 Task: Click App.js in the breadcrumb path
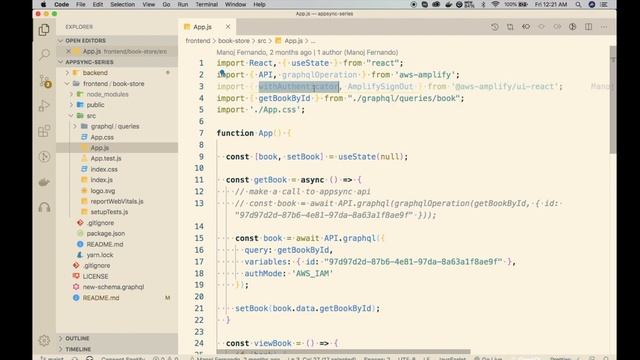293,41
